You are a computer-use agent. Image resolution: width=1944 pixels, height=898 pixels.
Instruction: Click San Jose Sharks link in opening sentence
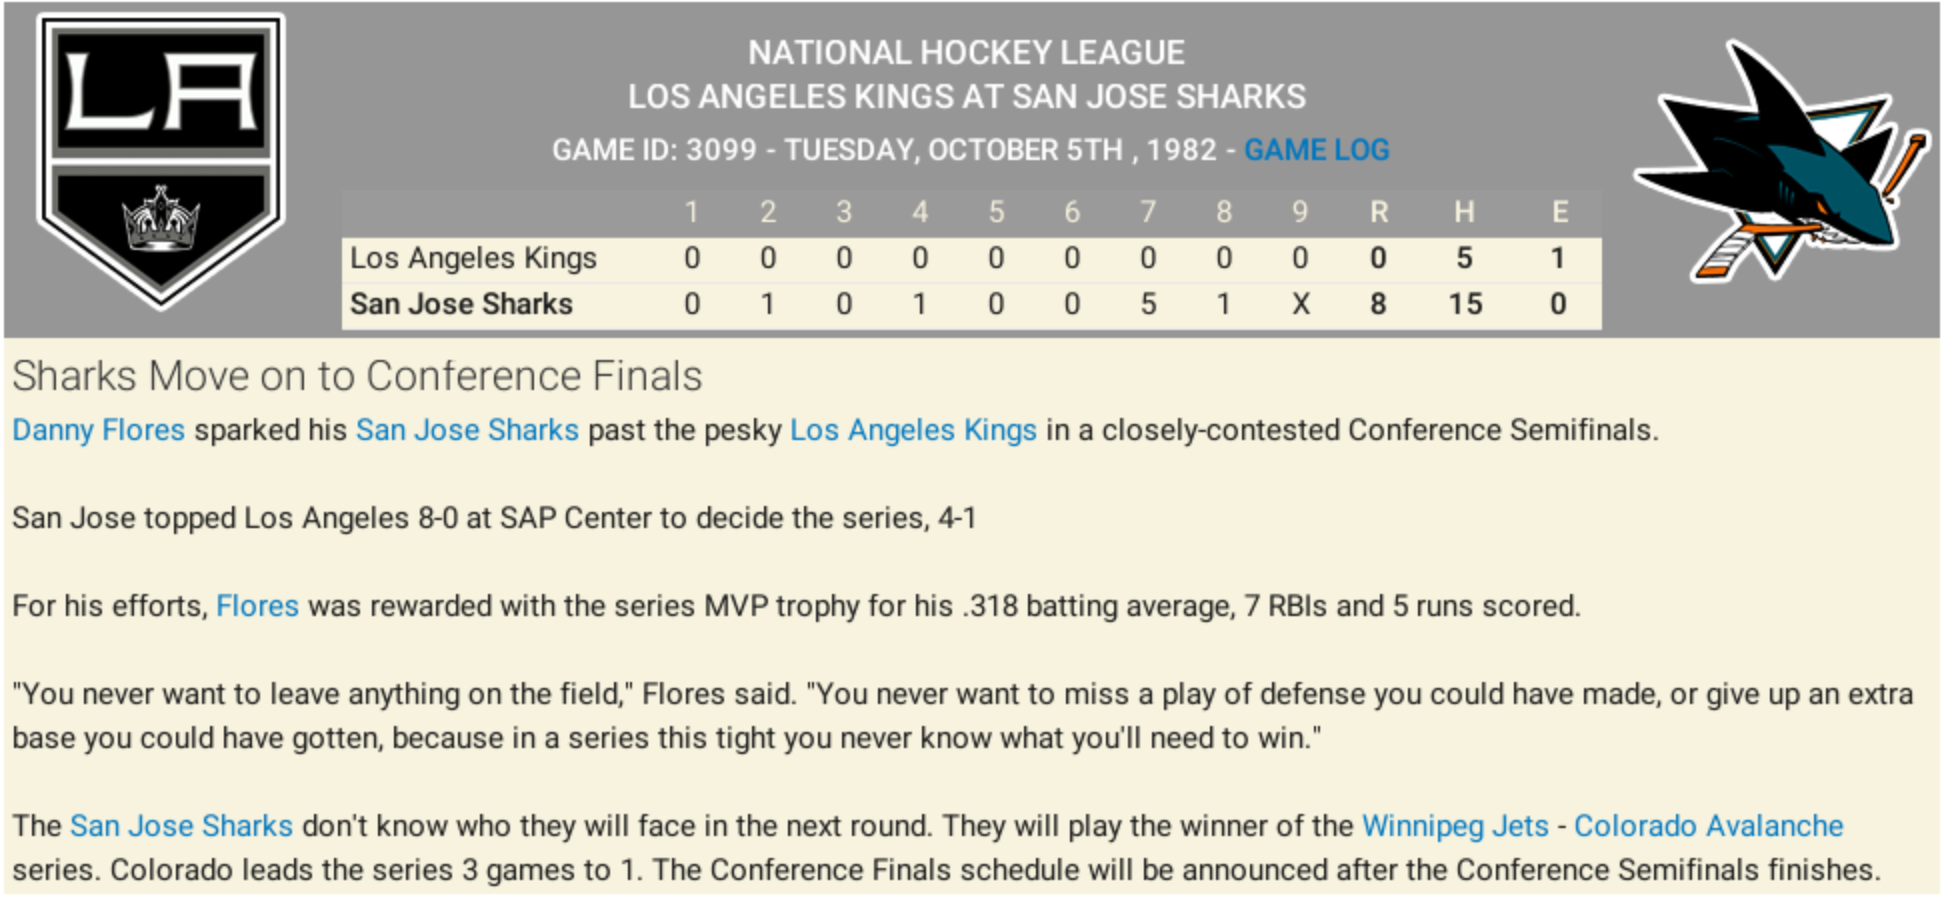point(467,430)
